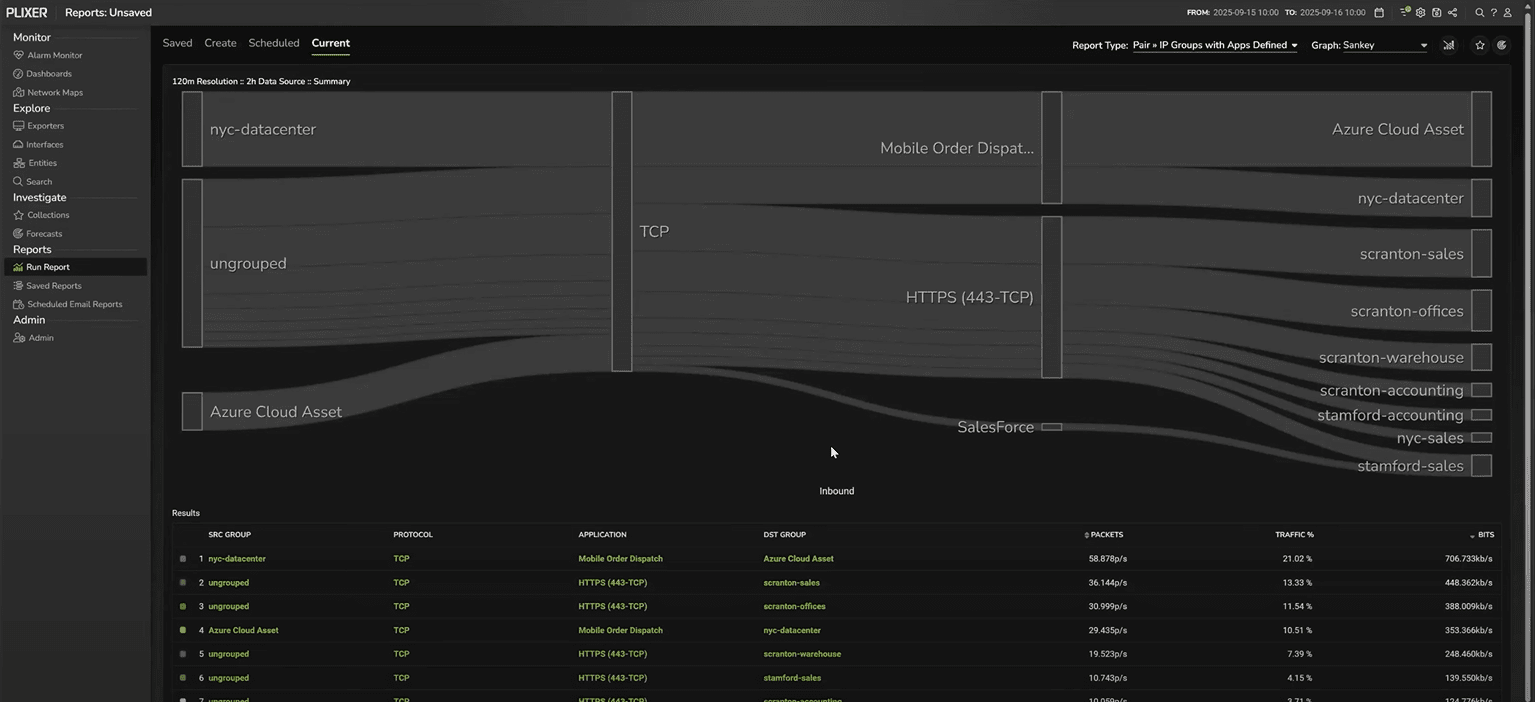Expand the Report Type dropdown
The width and height of the screenshot is (1535, 702).
point(1215,45)
